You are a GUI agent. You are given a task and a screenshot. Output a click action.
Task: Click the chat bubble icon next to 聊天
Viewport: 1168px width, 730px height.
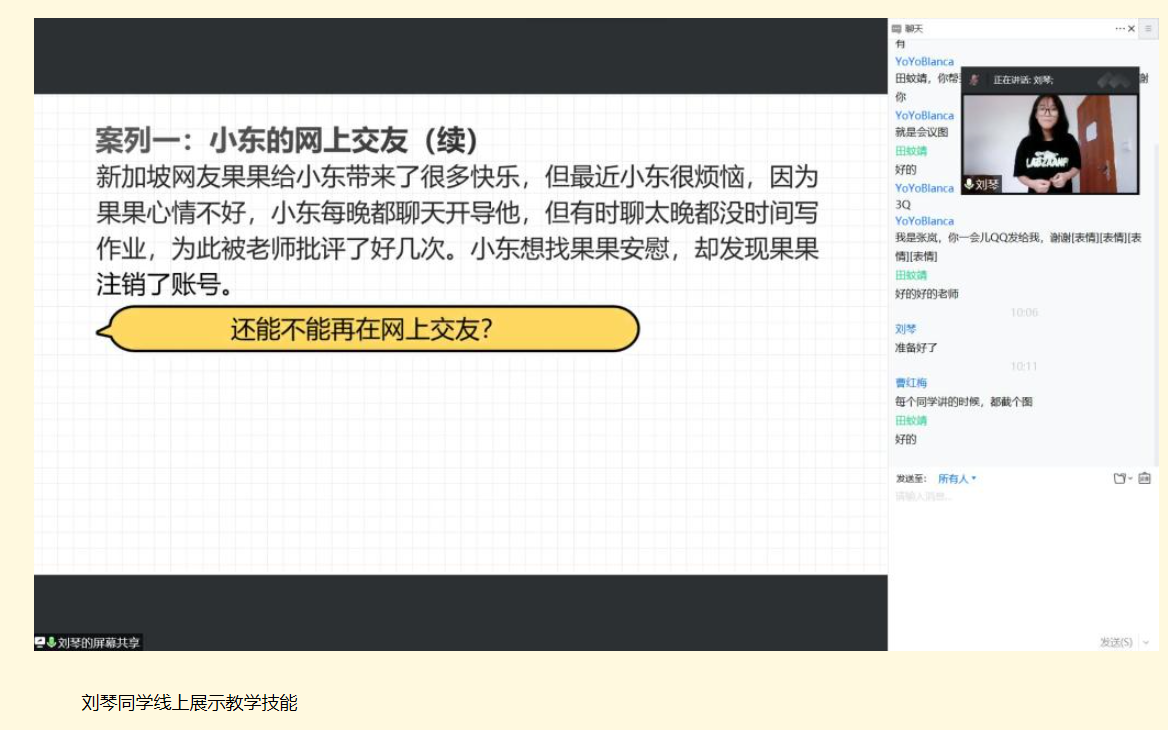click(897, 29)
